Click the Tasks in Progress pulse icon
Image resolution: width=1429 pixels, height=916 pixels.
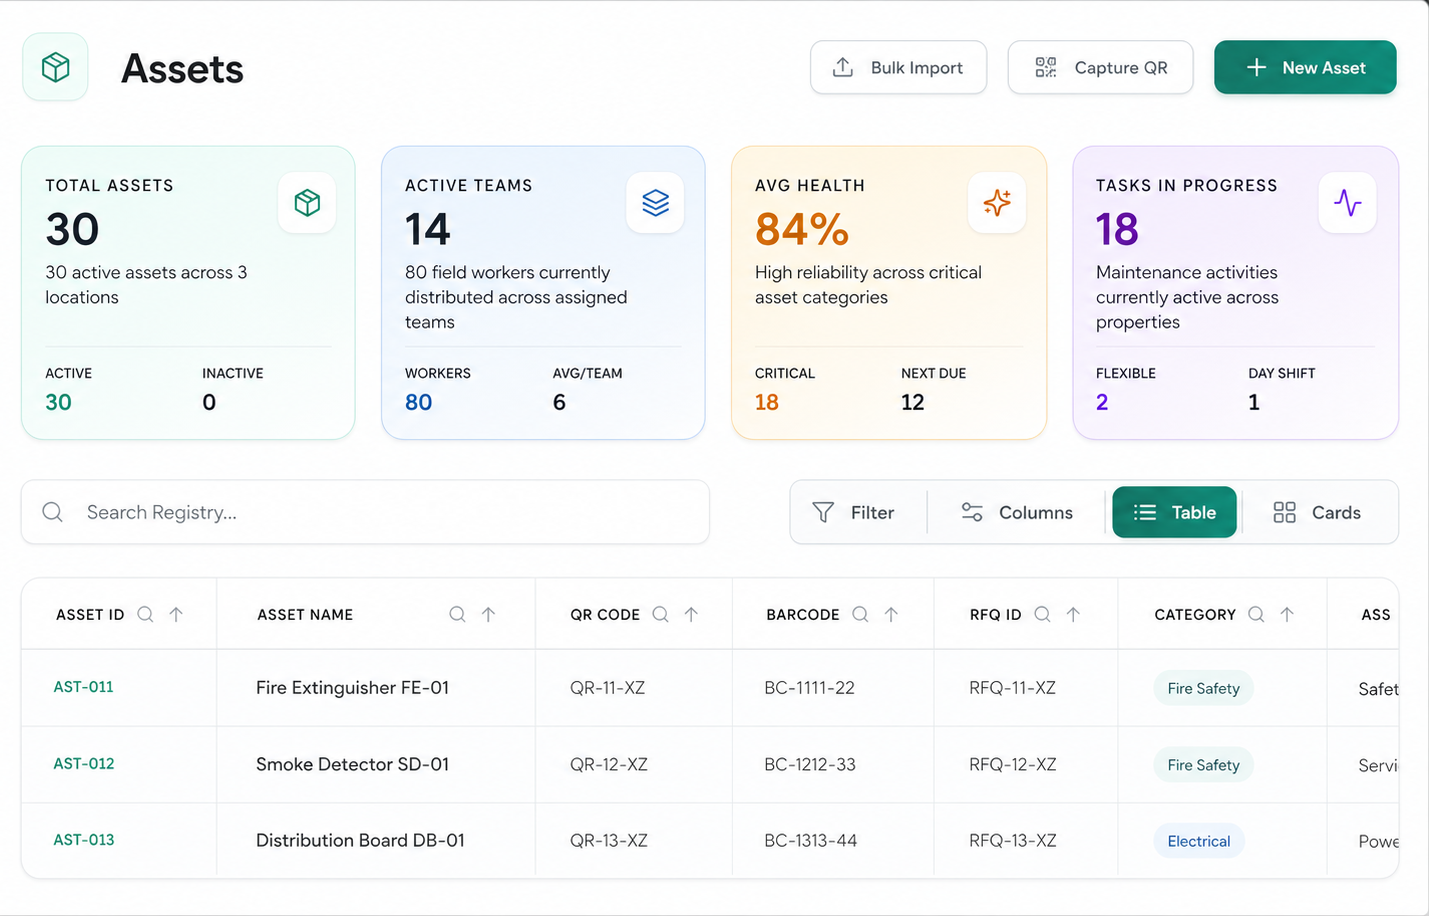click(1347, 203)
